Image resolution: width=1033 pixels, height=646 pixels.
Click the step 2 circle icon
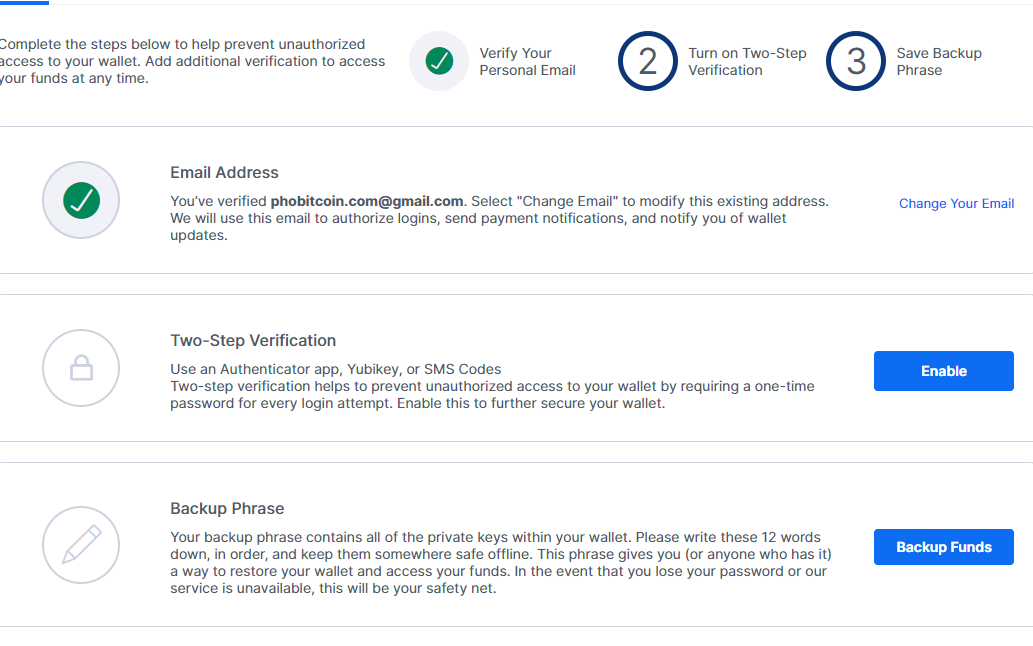click(x=647, y=61)
